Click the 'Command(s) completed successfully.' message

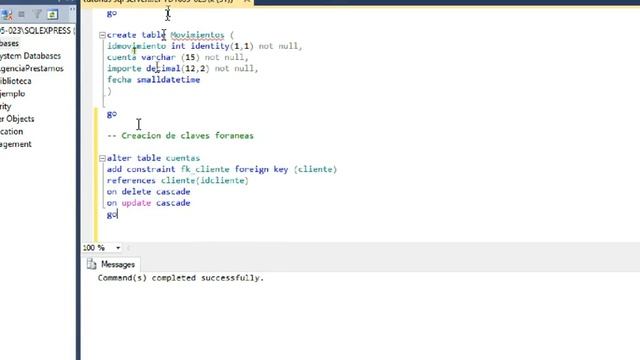[181, 278]
